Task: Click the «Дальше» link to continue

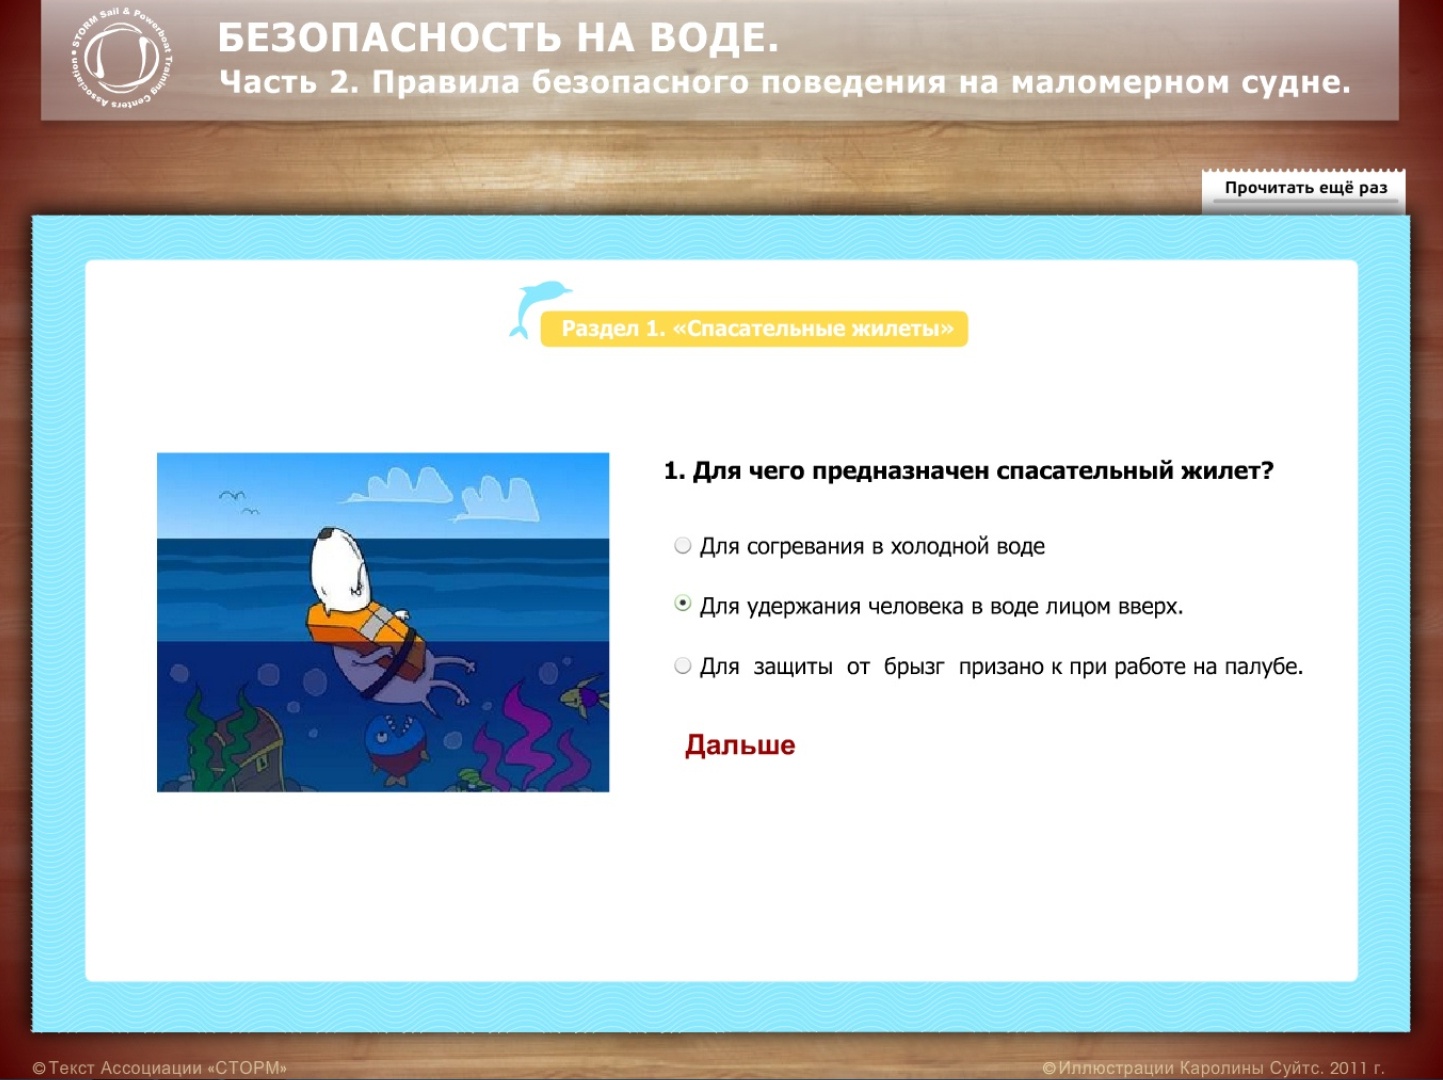Action: coord(739,745)
